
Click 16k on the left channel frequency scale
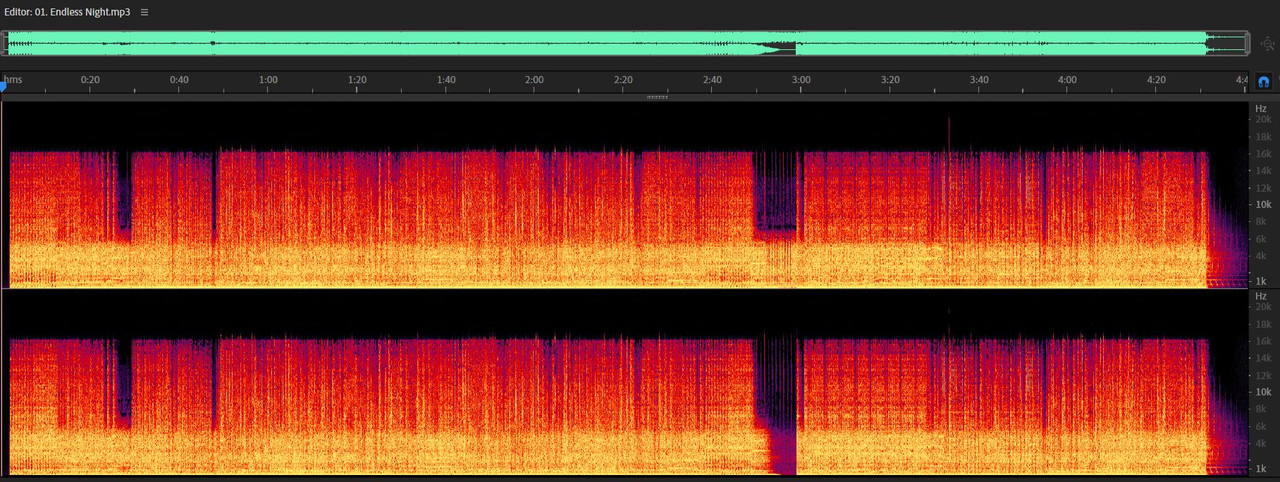1263,154
